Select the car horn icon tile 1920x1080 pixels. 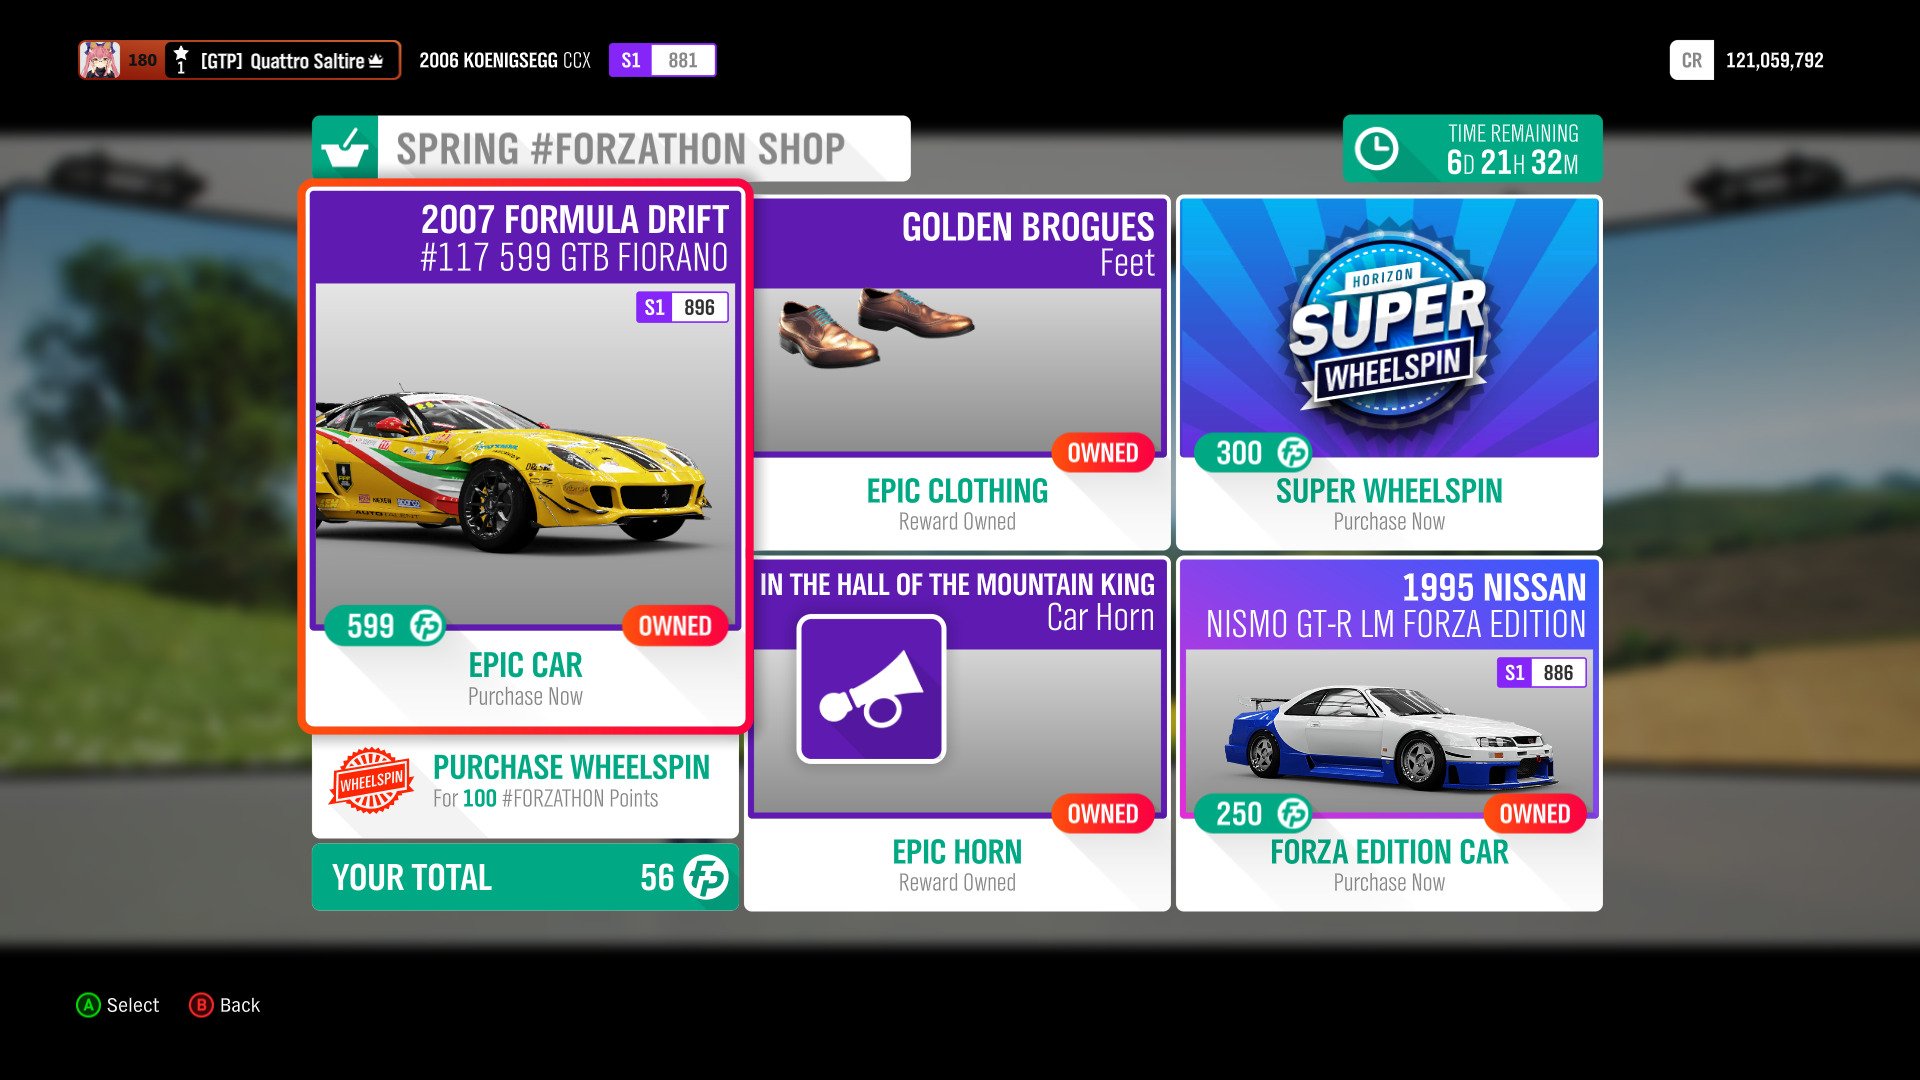tap(871, 689)
